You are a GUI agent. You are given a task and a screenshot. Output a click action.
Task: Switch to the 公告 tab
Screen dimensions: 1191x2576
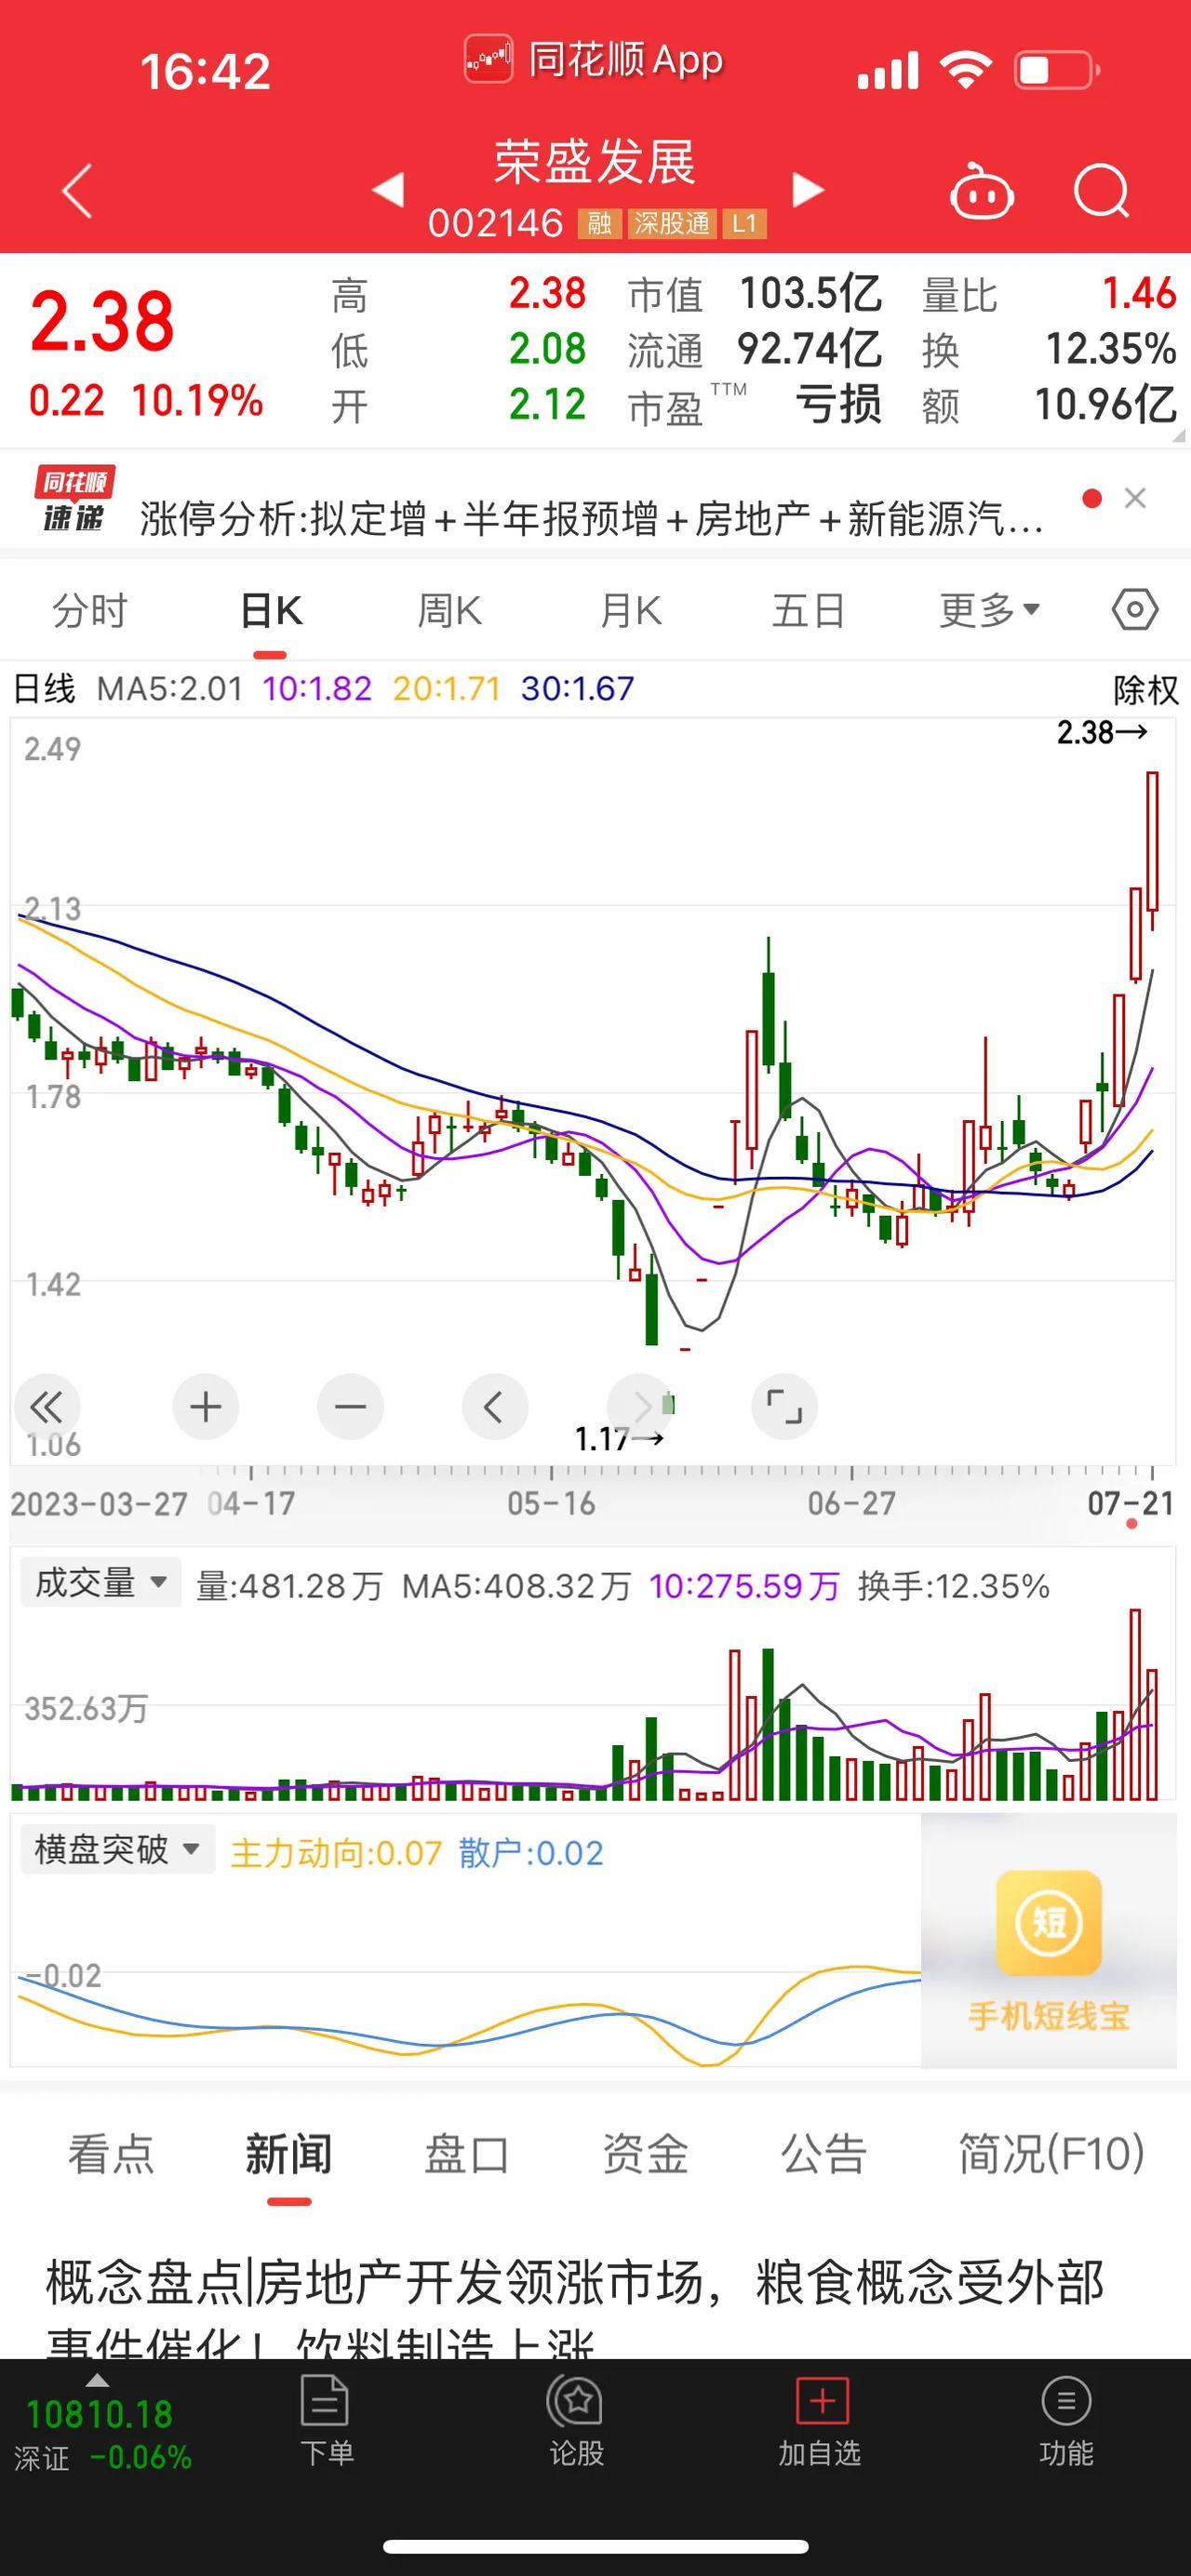pos(823,2153)
